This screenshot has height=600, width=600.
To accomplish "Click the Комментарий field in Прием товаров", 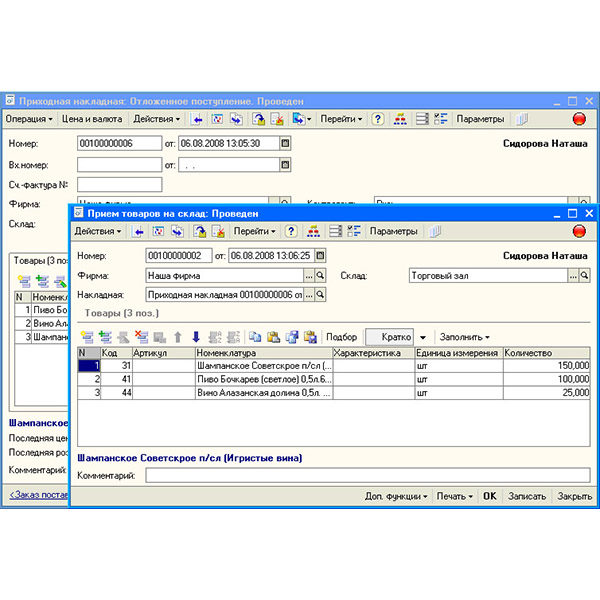I will click(368, 475).
